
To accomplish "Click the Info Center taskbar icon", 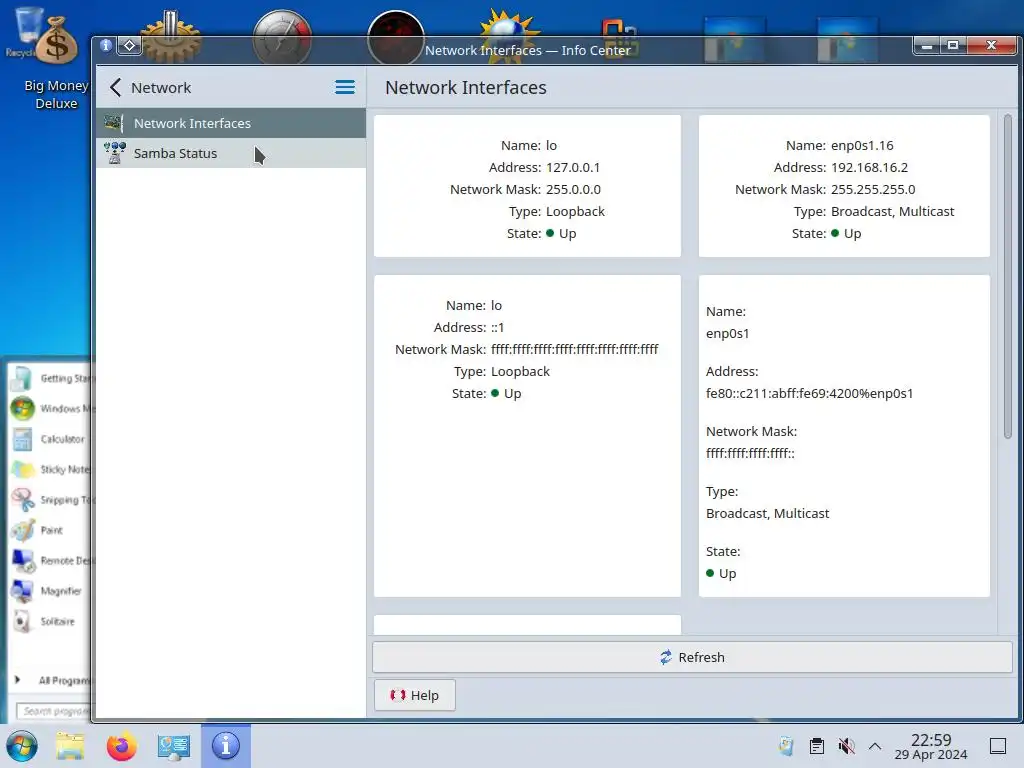I will [x=226, y=746].
